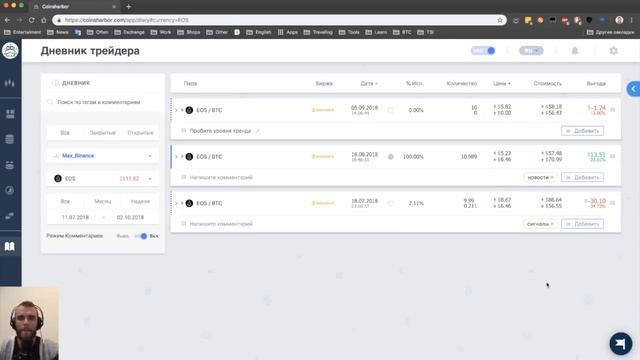Toggle the status circle in 05.09.2018 row
The image size is (640, 360).
tap(391, 110)
